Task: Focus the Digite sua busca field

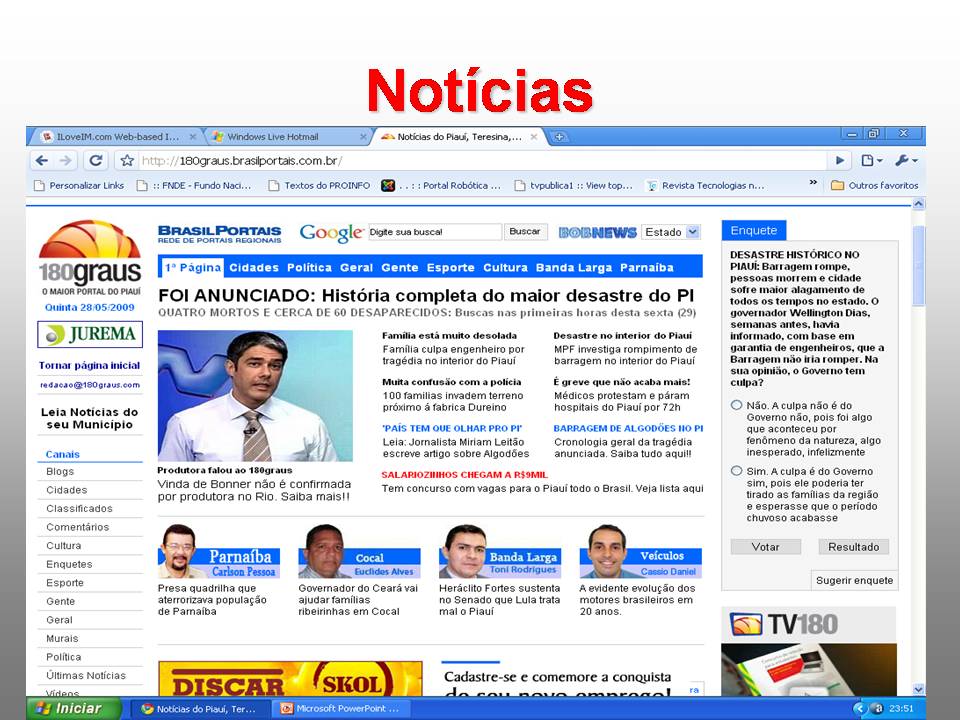Action: (x=435, y=232)
